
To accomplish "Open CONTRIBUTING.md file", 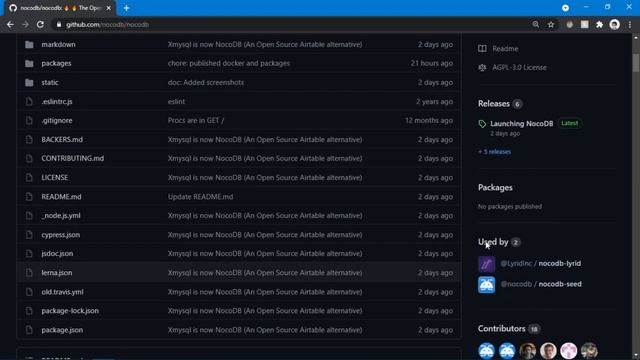I will click(73, 158).
